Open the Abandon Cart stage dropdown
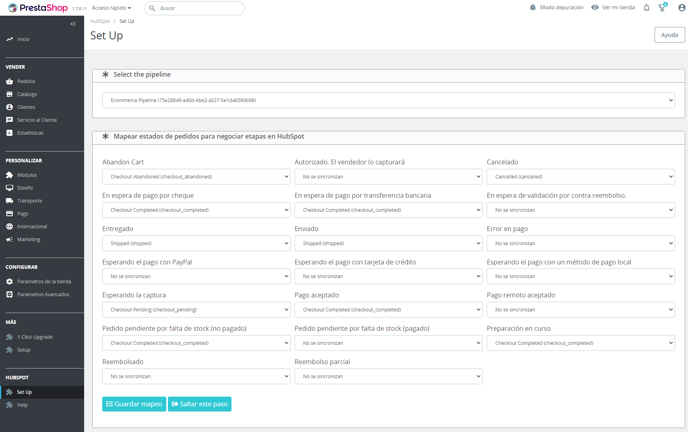This screenshot has width=688, height=432. click(x=196, y=177)
